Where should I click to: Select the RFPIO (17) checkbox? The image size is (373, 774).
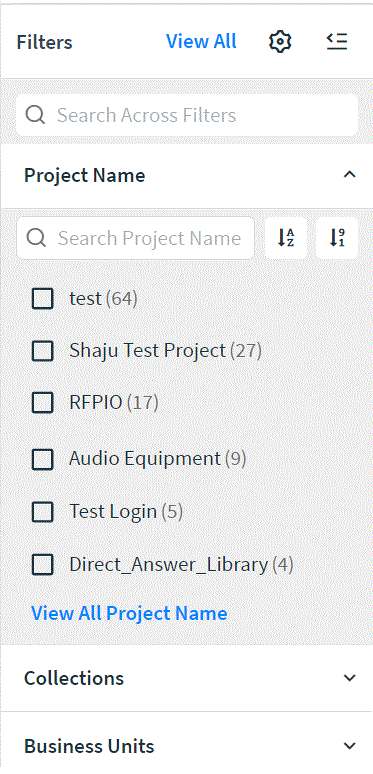tap(42, 403)
